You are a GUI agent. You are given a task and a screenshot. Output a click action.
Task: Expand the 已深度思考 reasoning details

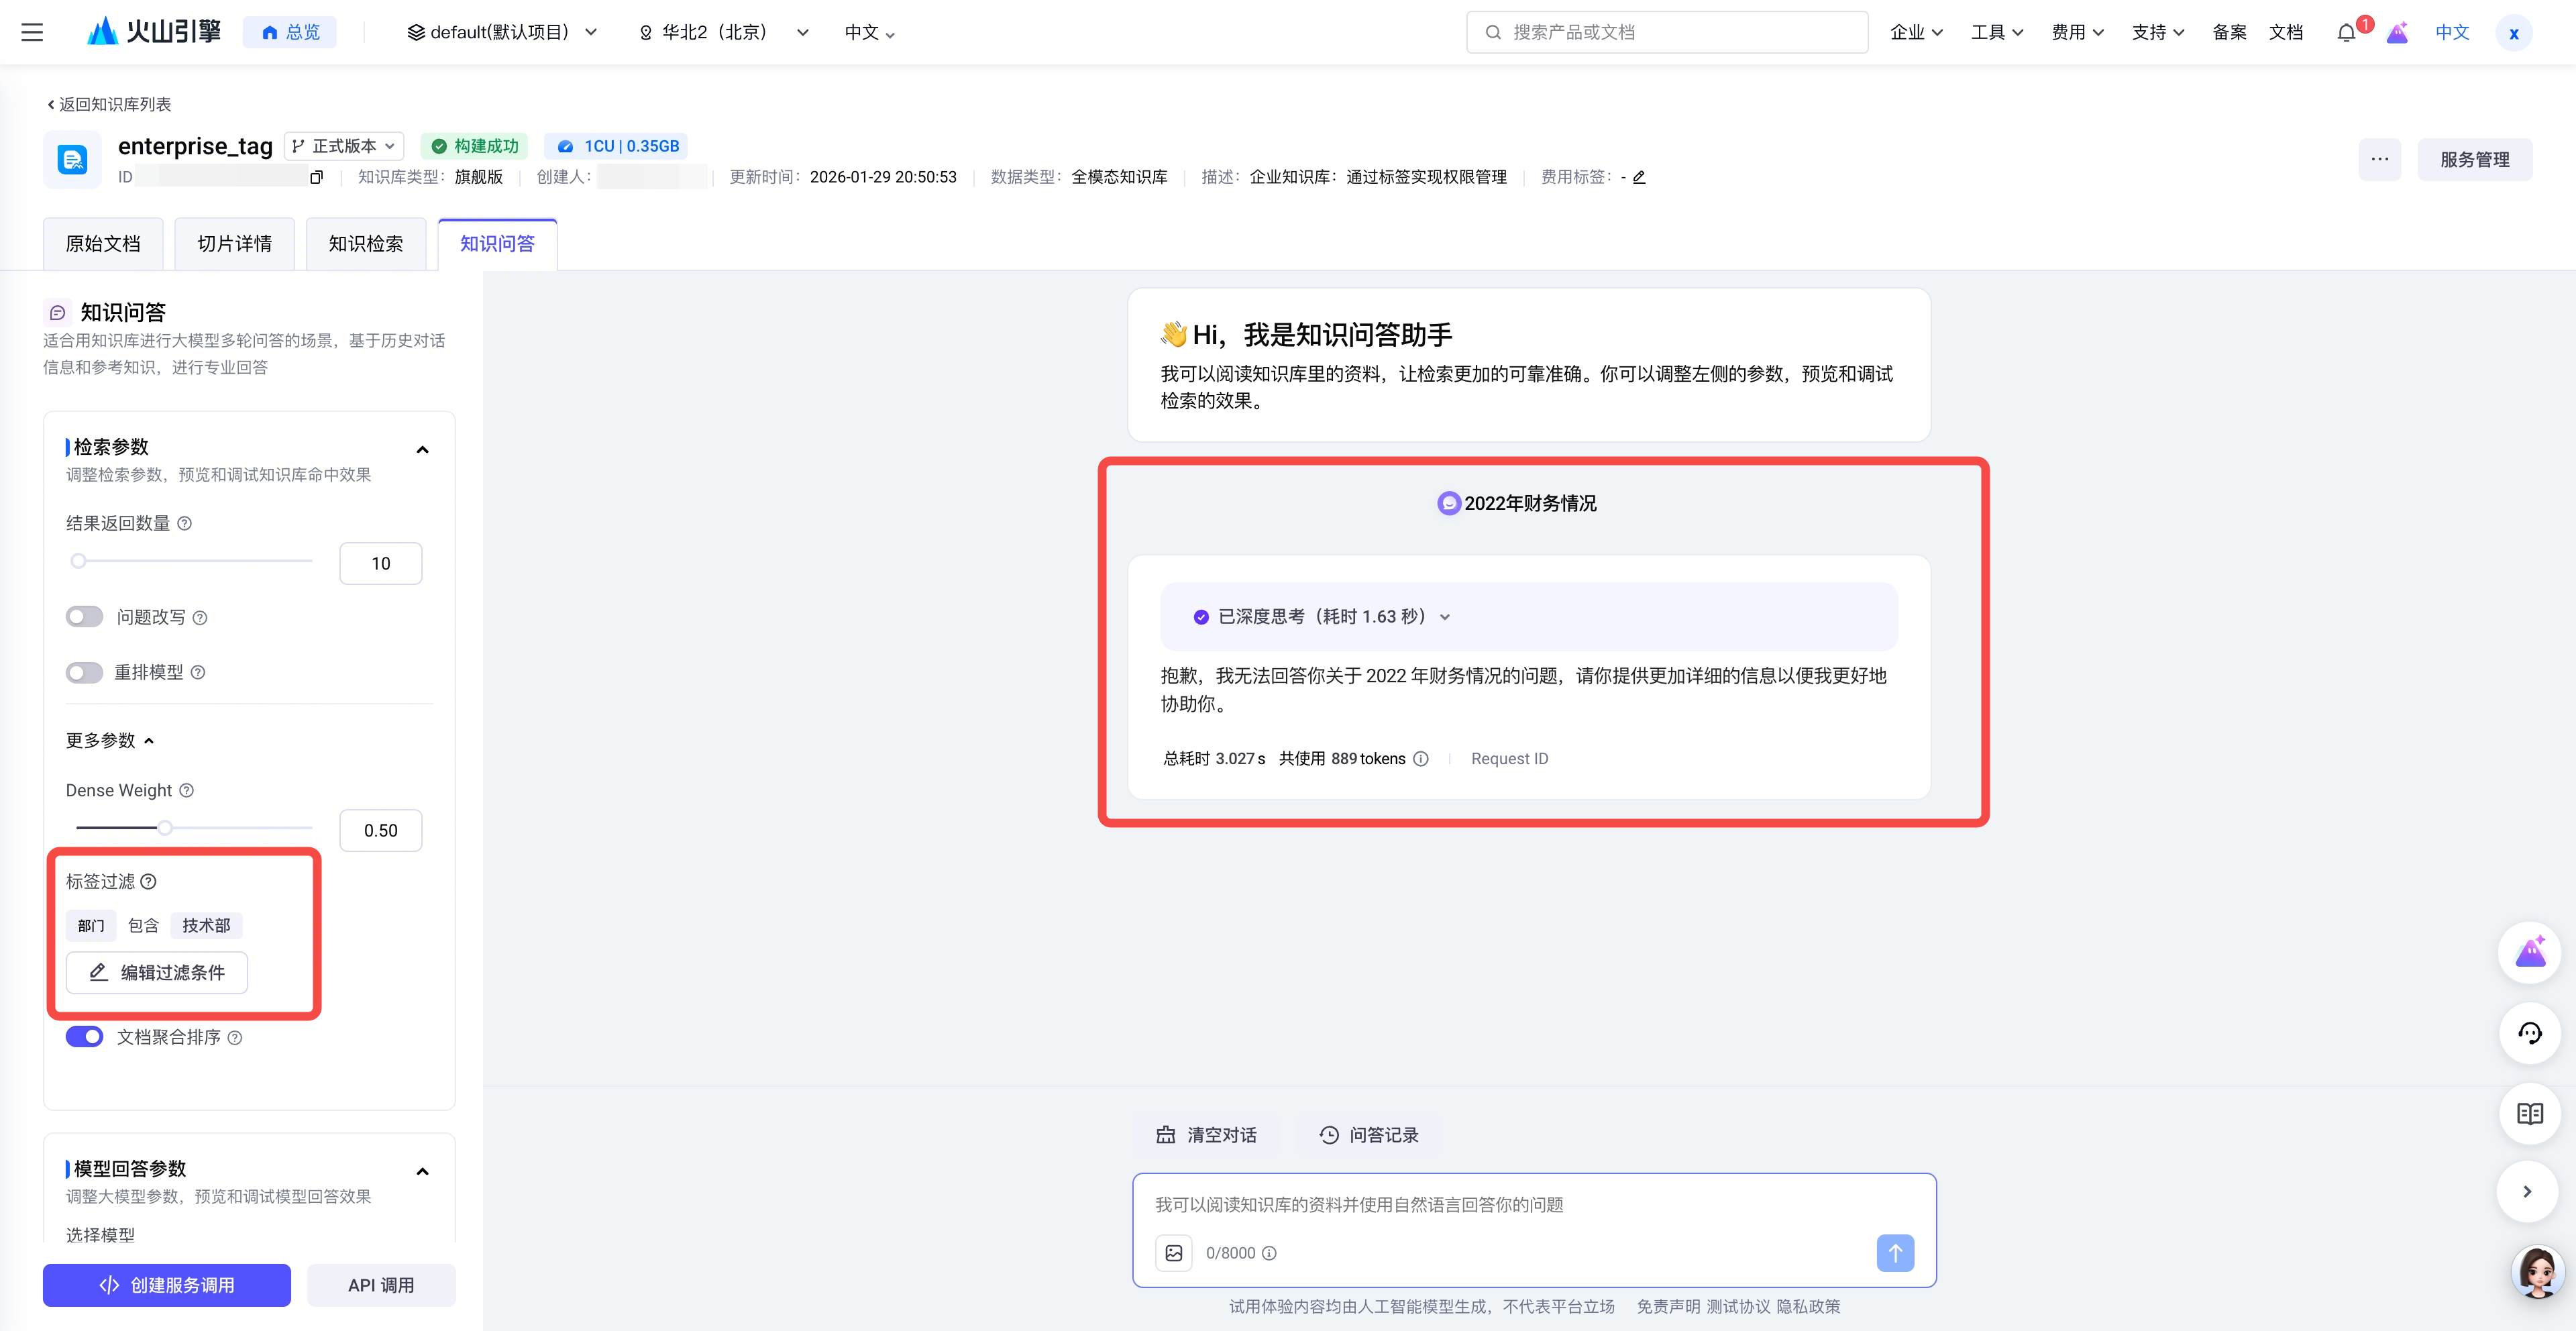1444,617
